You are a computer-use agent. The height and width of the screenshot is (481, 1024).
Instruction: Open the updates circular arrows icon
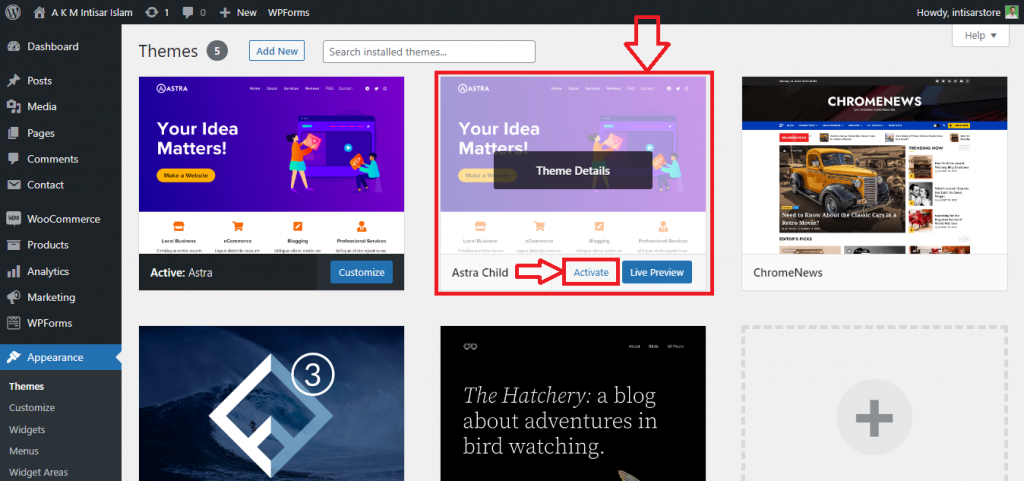[x=152, y=12]
